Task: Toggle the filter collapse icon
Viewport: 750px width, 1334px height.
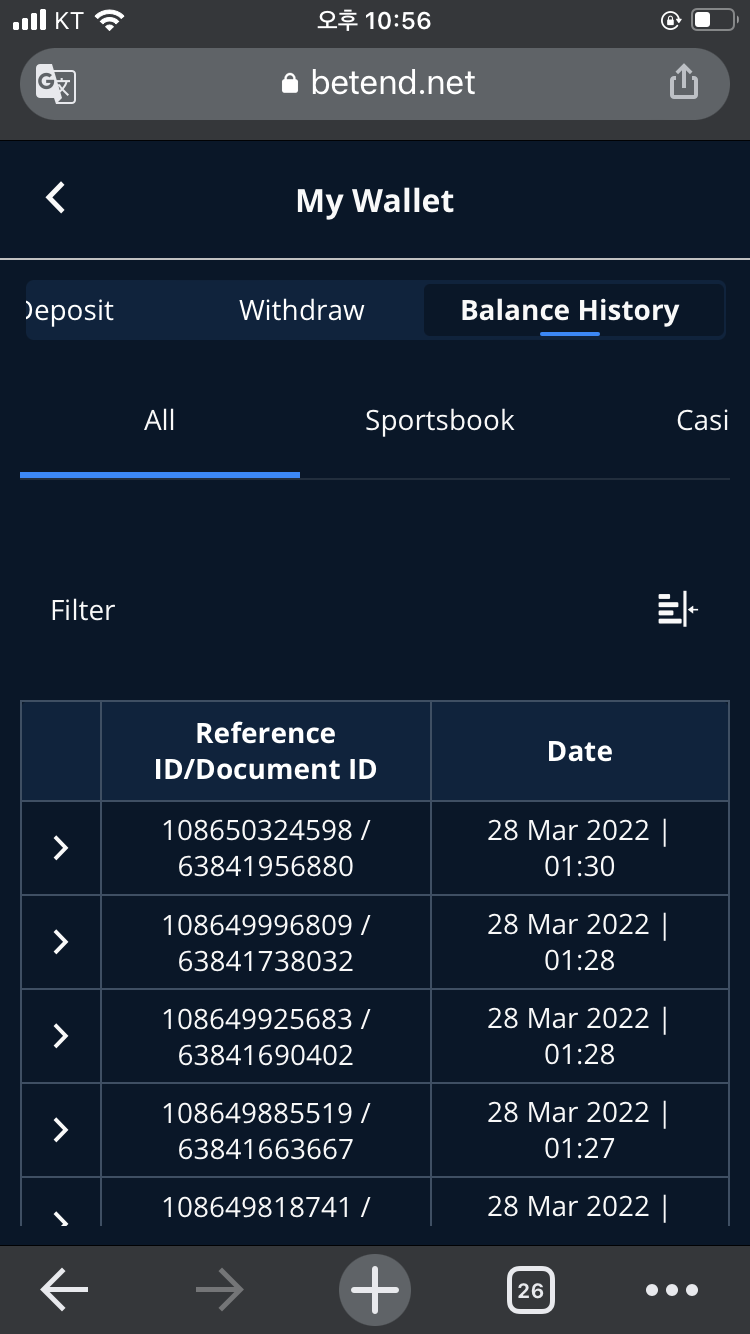Action: pyautogui.click(x=677, y=608)
